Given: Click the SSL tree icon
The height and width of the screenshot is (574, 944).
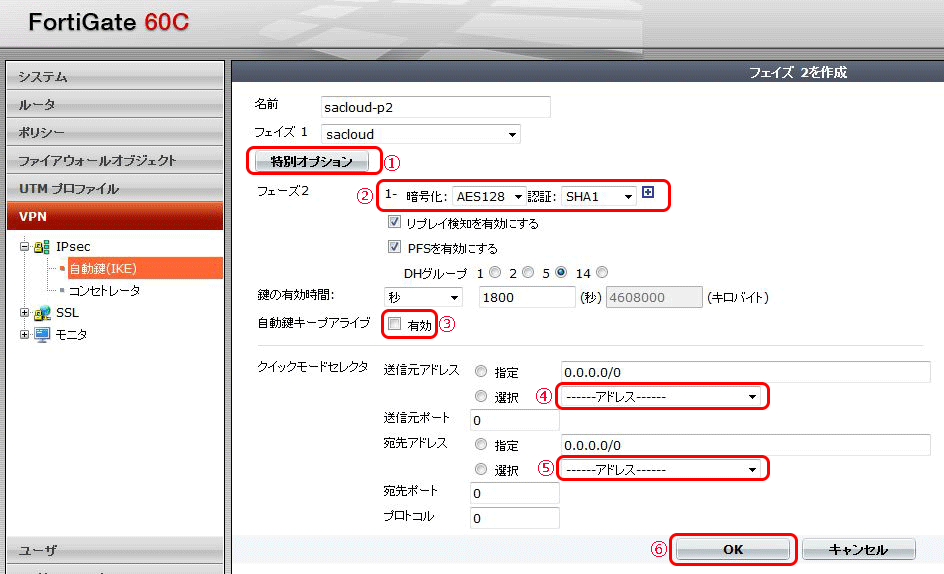Looking at the screenshot, I should (x=42, y=313).
